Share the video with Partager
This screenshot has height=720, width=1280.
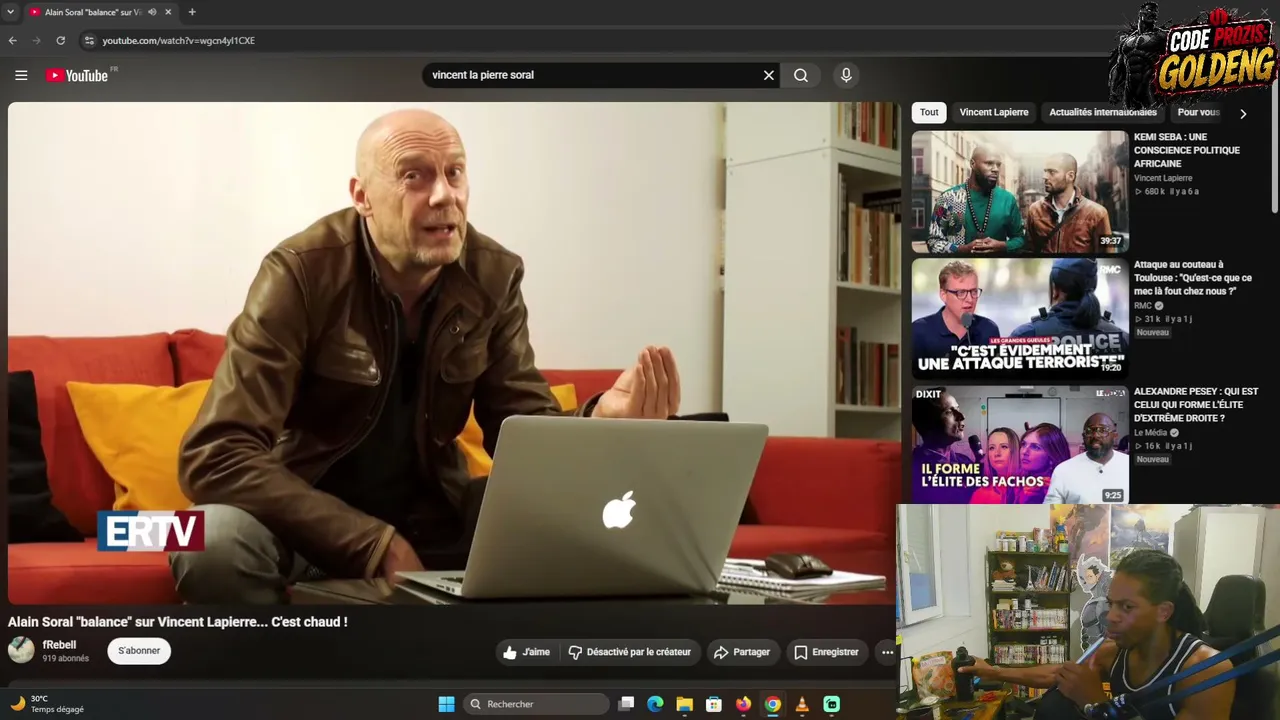[741, 652]
